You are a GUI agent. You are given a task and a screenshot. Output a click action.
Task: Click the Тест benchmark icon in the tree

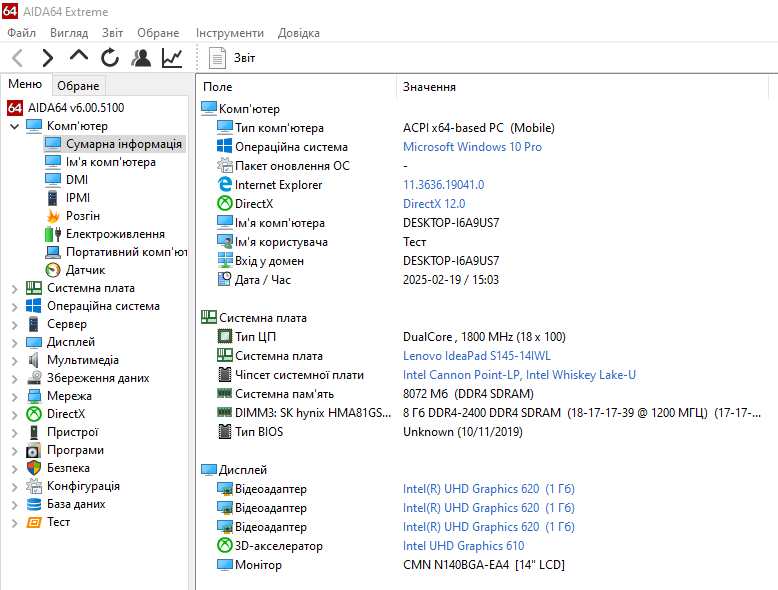pos(34,522)
